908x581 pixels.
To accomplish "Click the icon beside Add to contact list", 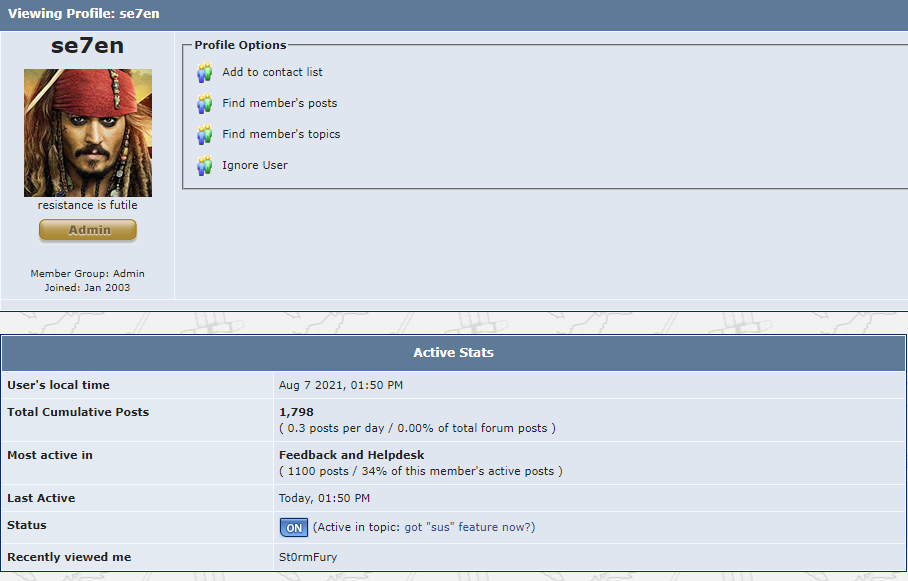I will pyautogui.click(x=205, y=73).
